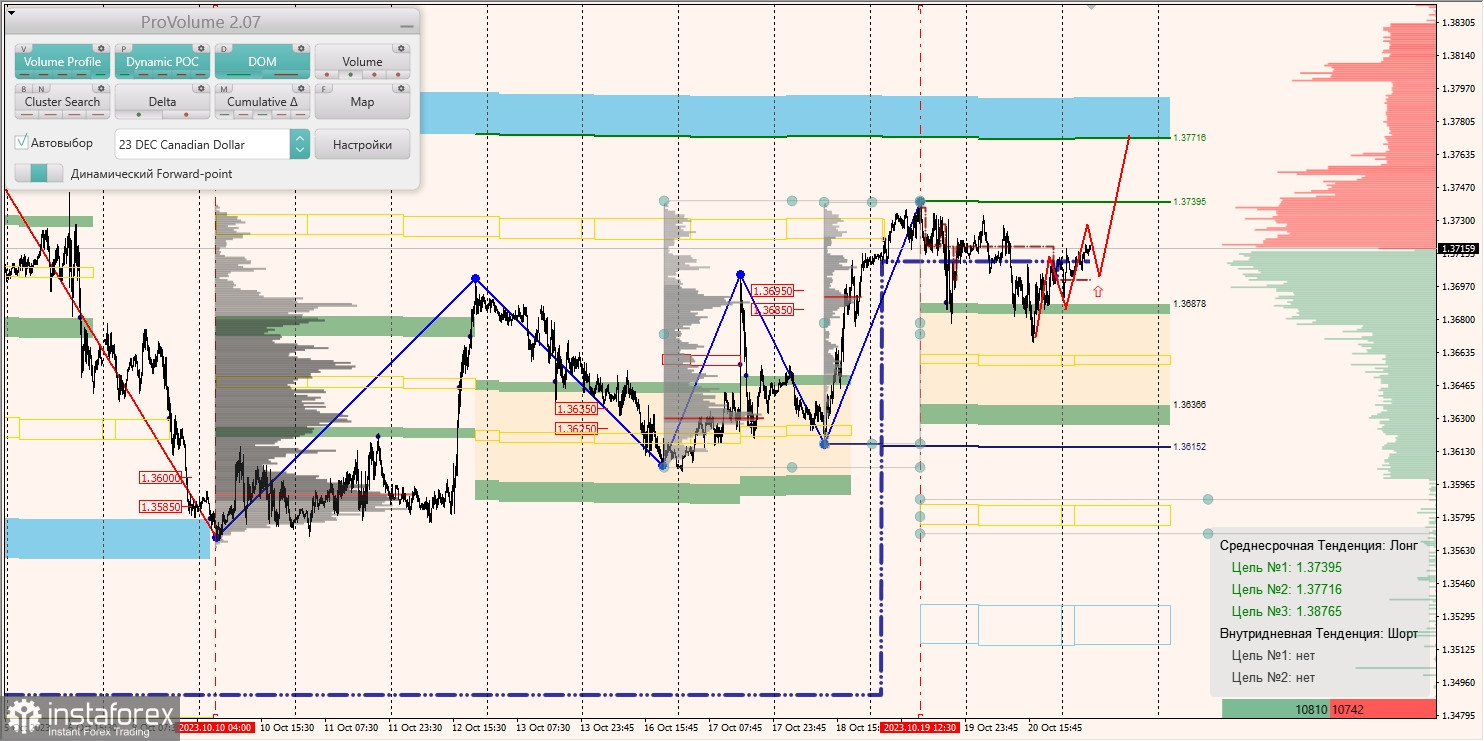Toggle the Cluster Search indicator
Image resolution: width=1484 pixels, height=741 pixels.
click(62, 102)
